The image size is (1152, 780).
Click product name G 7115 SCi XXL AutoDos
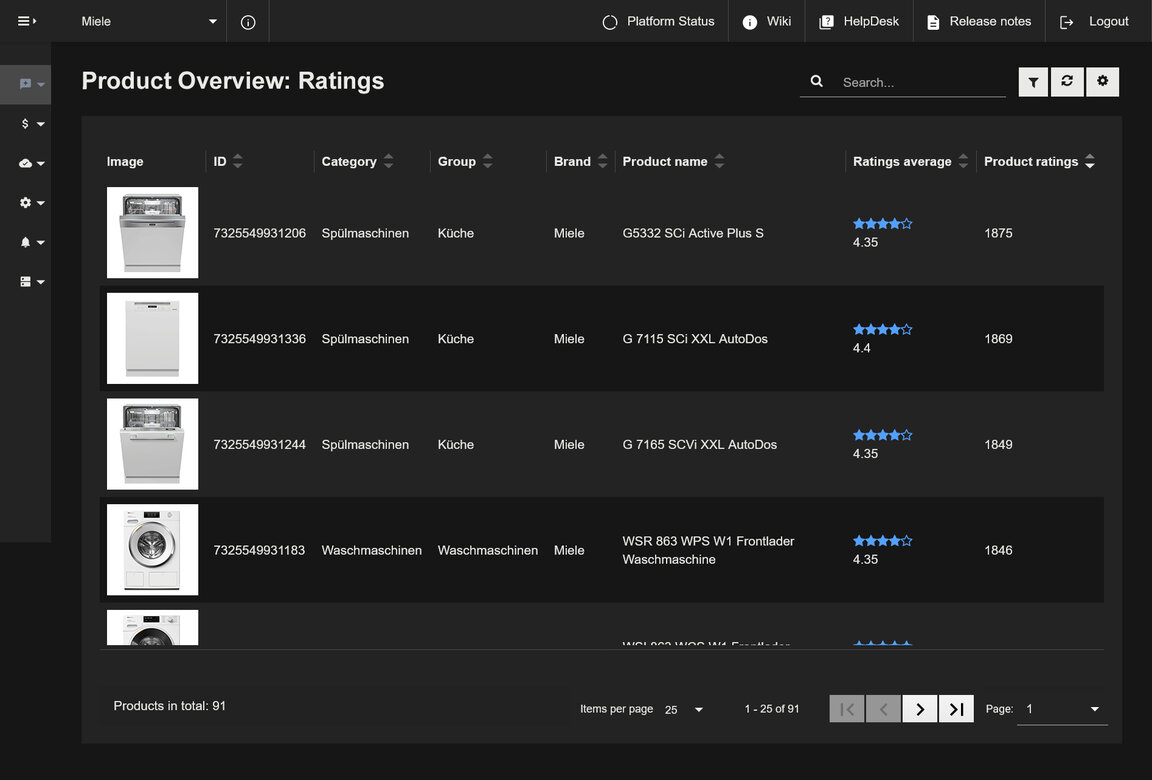[x=695, y=339]
